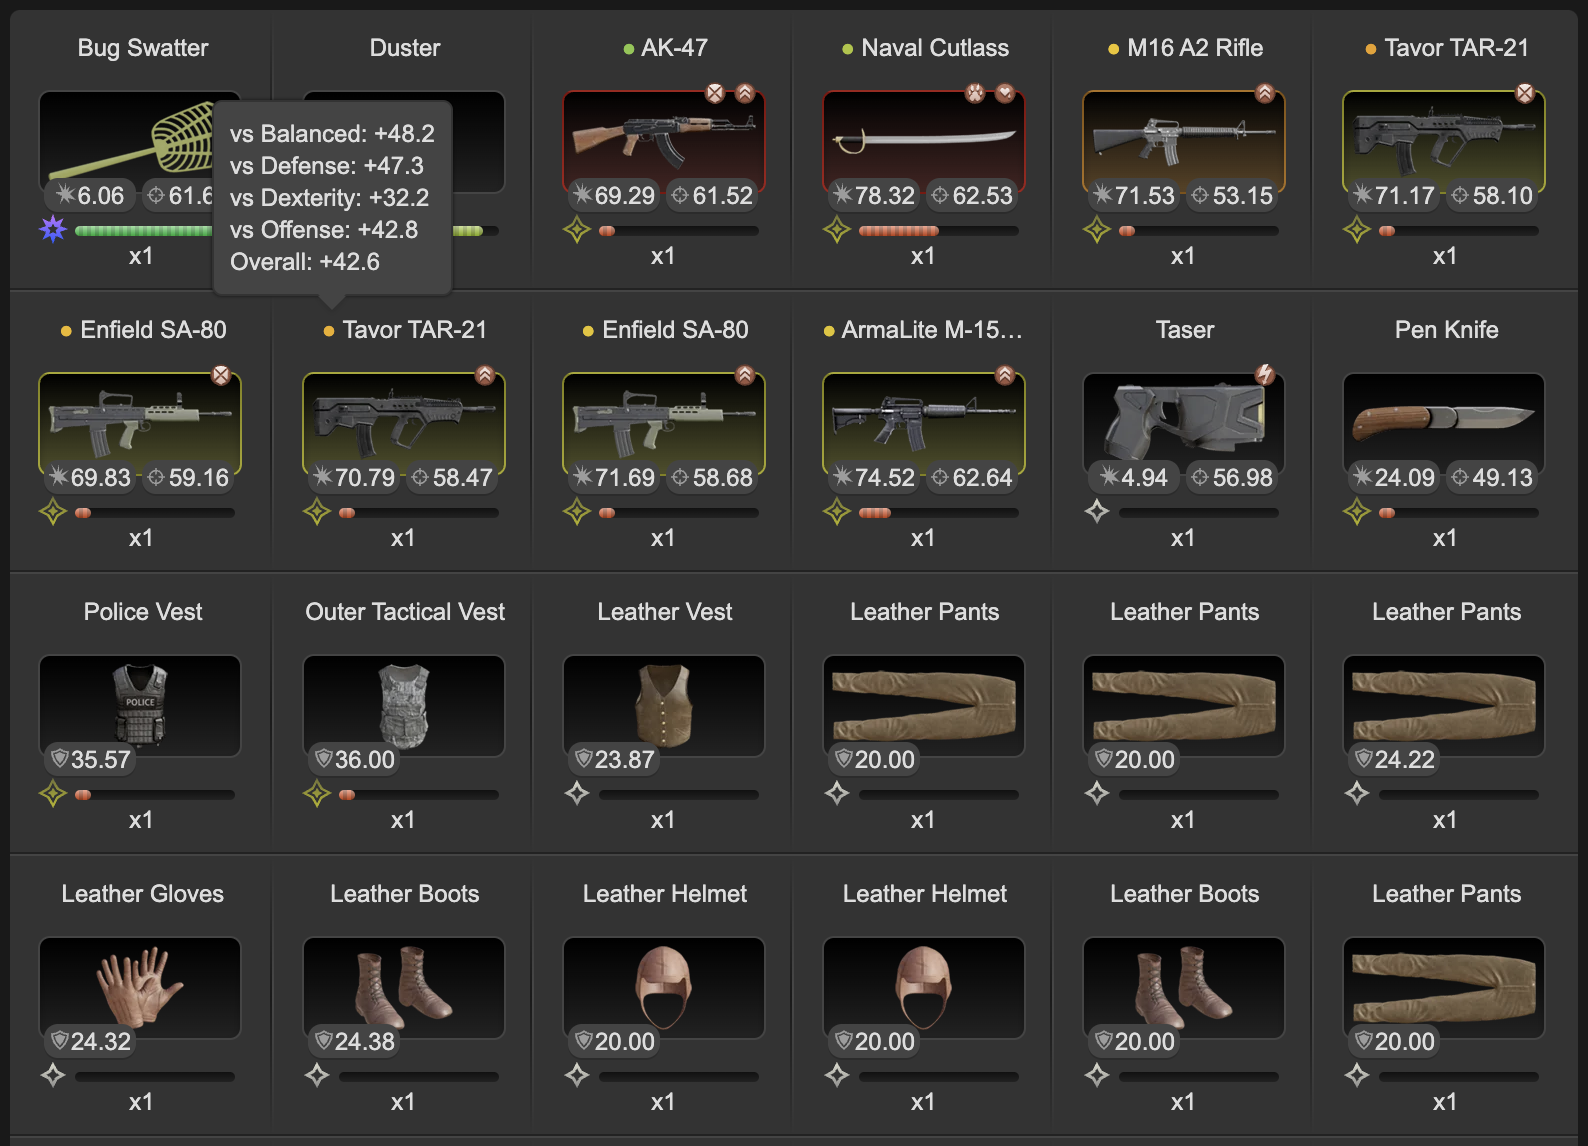This screenshot has width=1588, height=1146.
Task: Click the quality star under Outer Tactical Vest
Action: 317,794
